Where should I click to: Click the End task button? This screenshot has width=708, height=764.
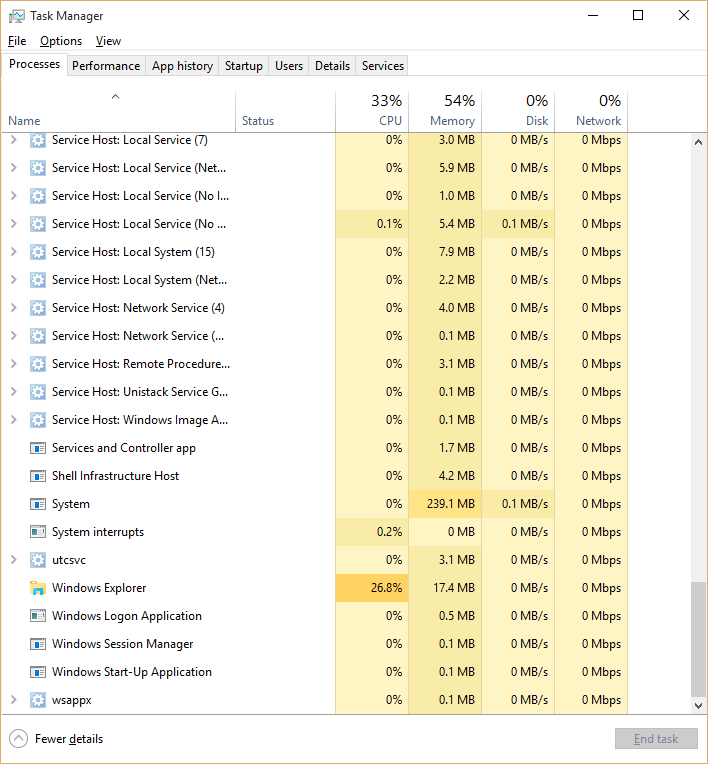[656, 739]
